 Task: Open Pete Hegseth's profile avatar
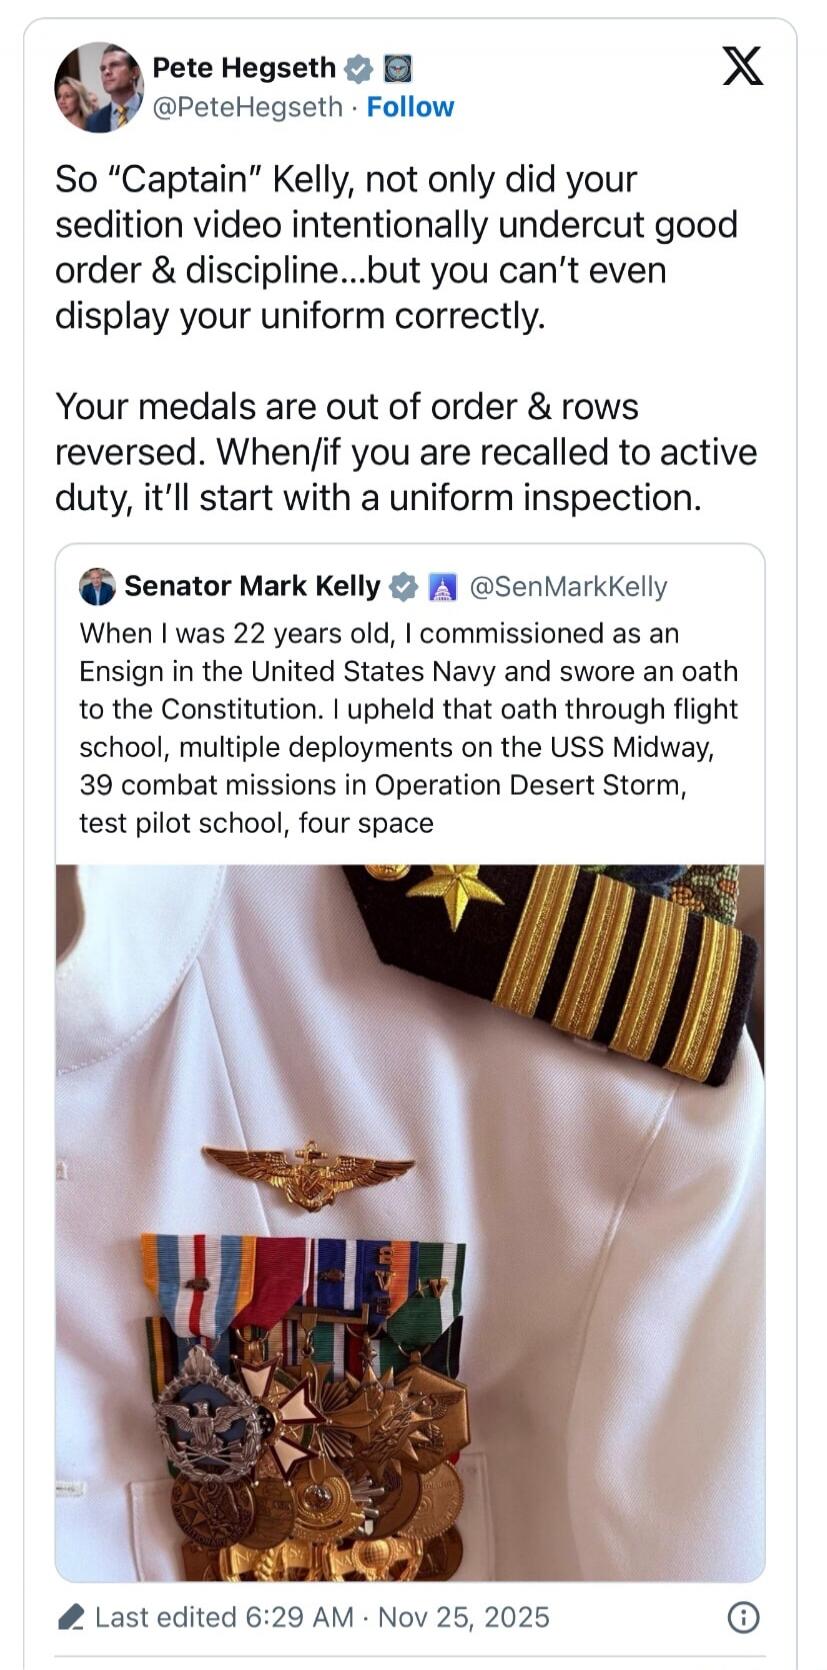(x=99, y=87)
